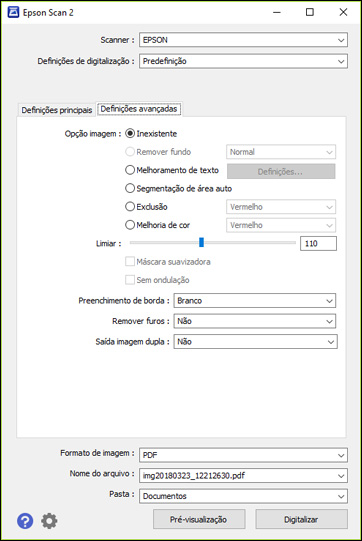The width and height of the screenshot is (362, 541).
Task: Select the Melhoria de cor radio button
Action: pos(130,225)
